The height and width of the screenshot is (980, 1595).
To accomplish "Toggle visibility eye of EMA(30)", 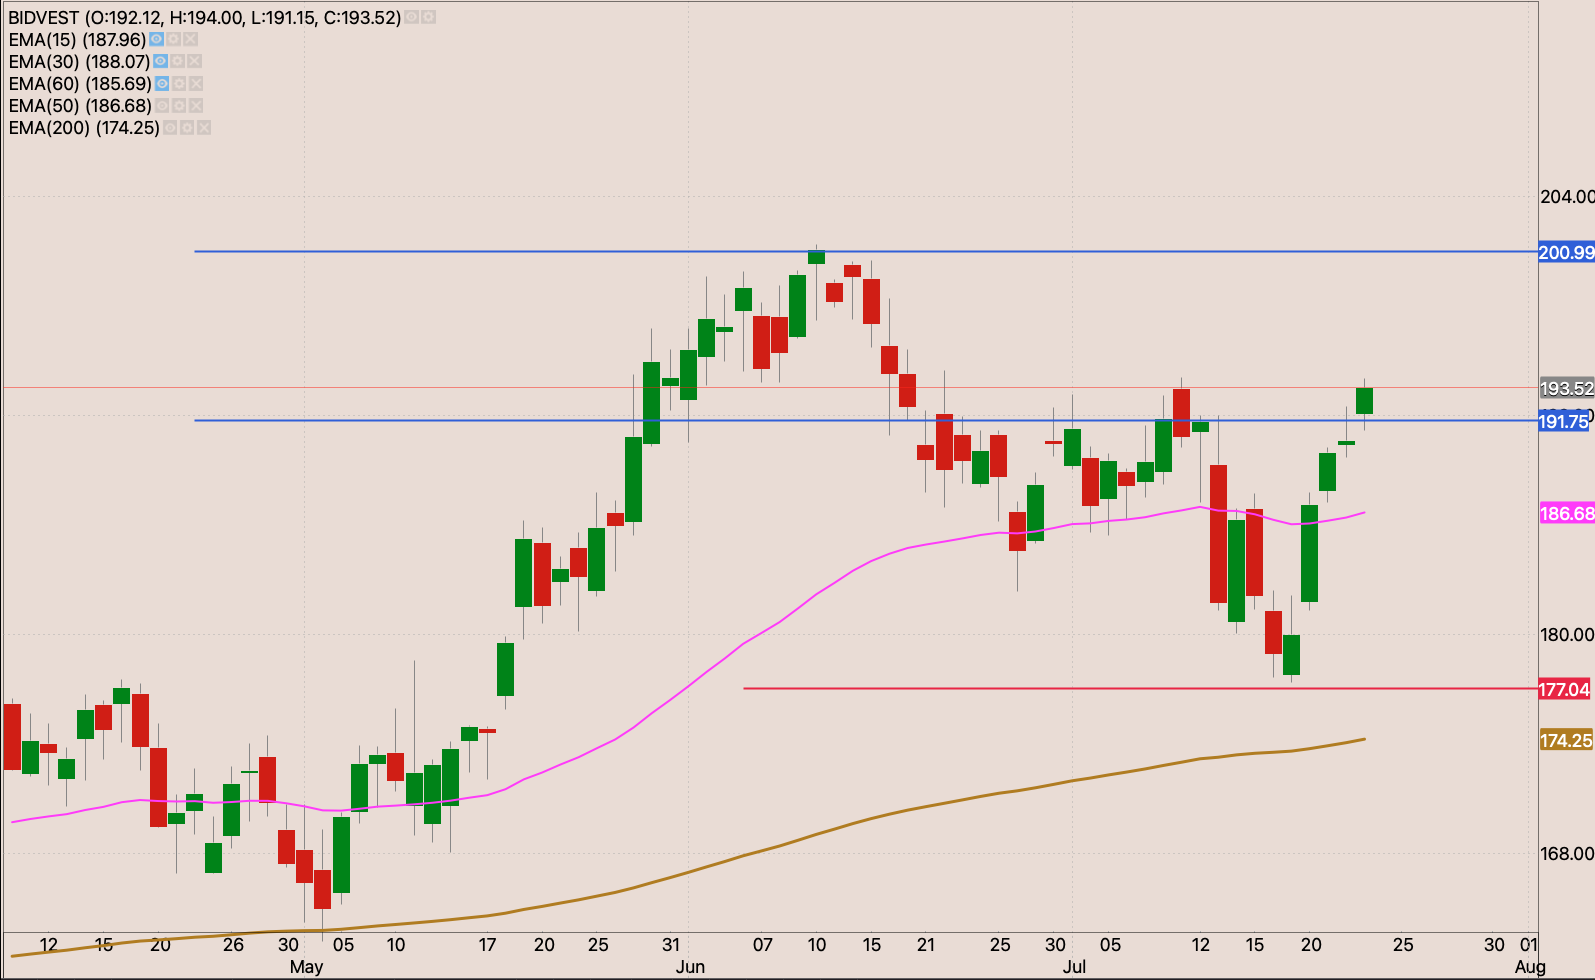I will [160, 62].
